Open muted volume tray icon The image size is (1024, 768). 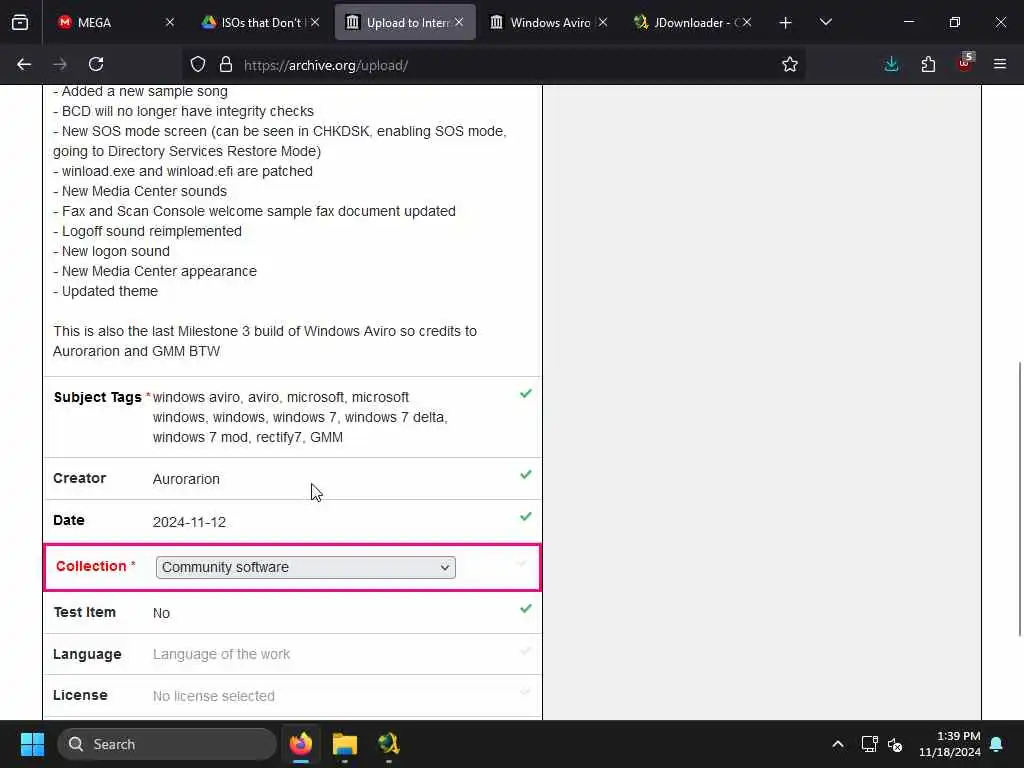pos(895,744)
